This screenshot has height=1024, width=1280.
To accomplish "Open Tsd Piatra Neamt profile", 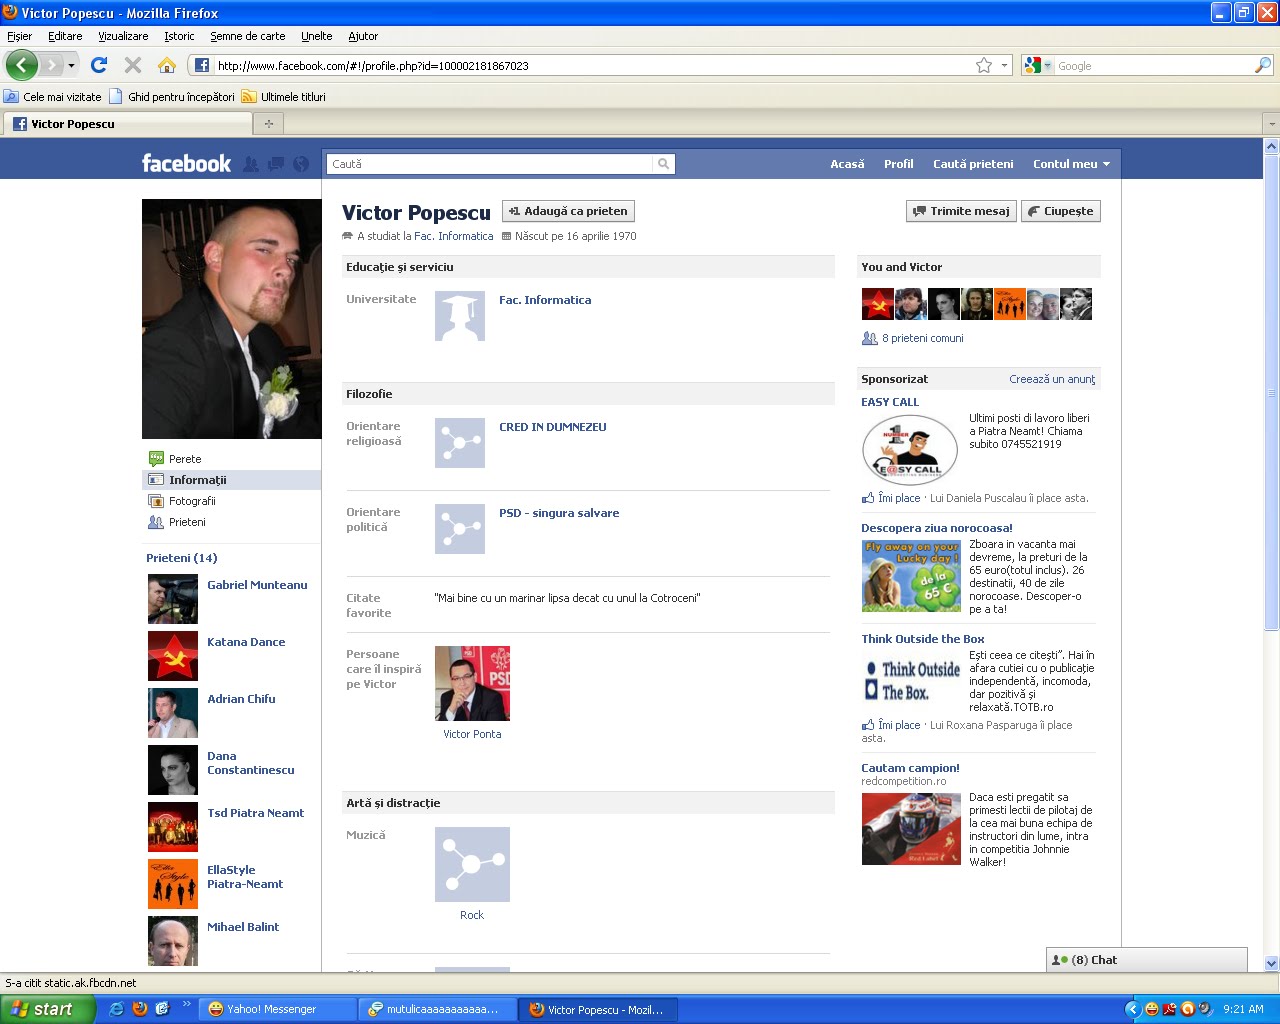I will tap(255, 813).
